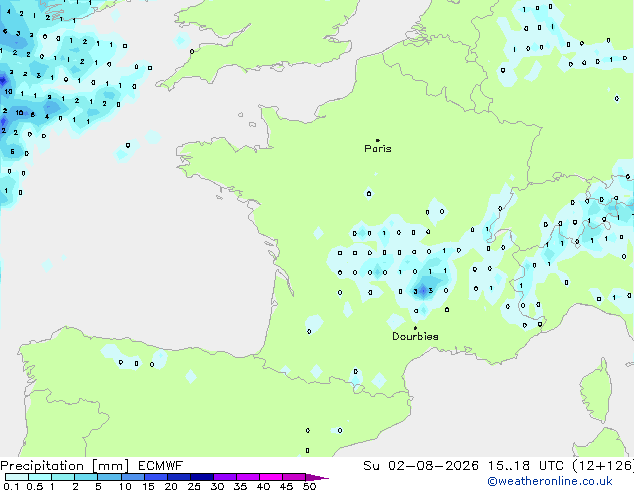Pick the legend swatch between 20 and 25
Screen dimensions: 634x490
[x=179, y=477]
